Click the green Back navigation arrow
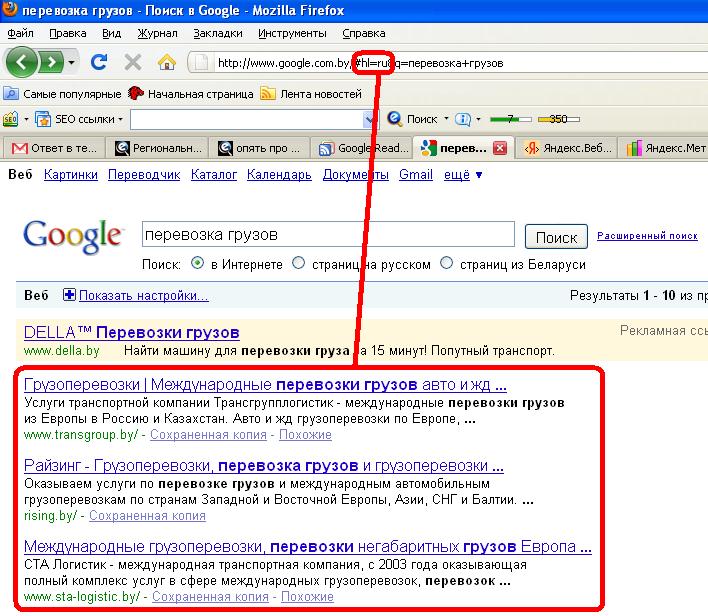Viewport: 708px width, 616px height. tap(21, 62)
